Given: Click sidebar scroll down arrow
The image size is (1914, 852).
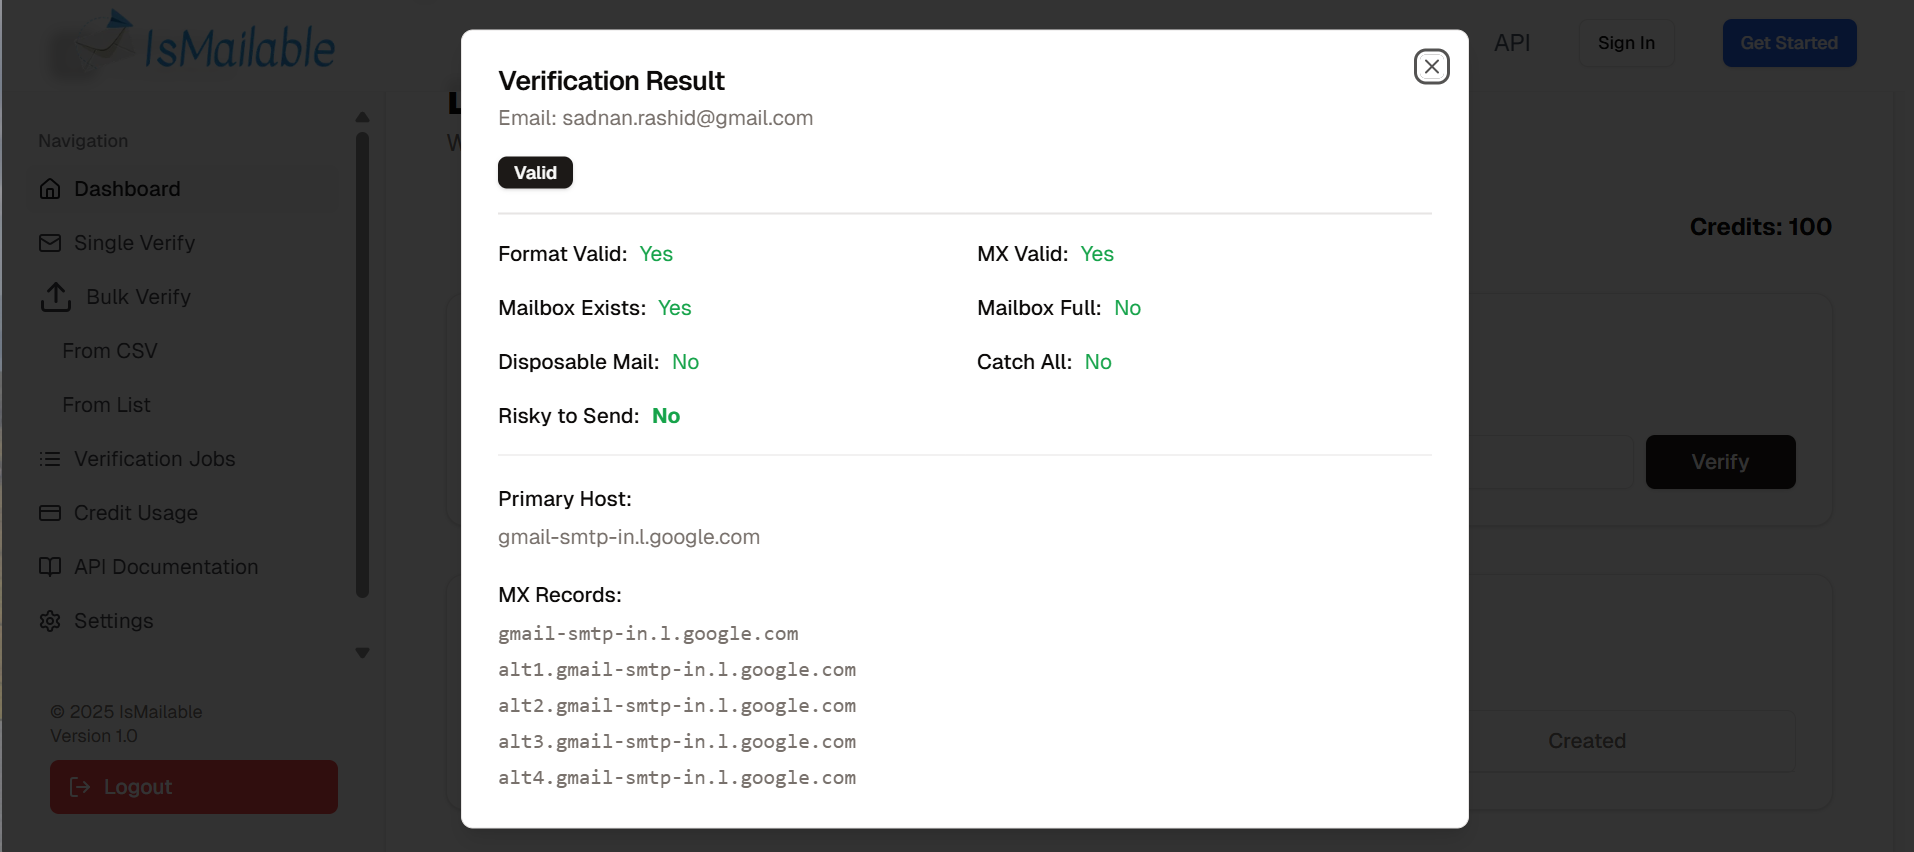Looking at the screenshot, I should (x=363, y=653).
